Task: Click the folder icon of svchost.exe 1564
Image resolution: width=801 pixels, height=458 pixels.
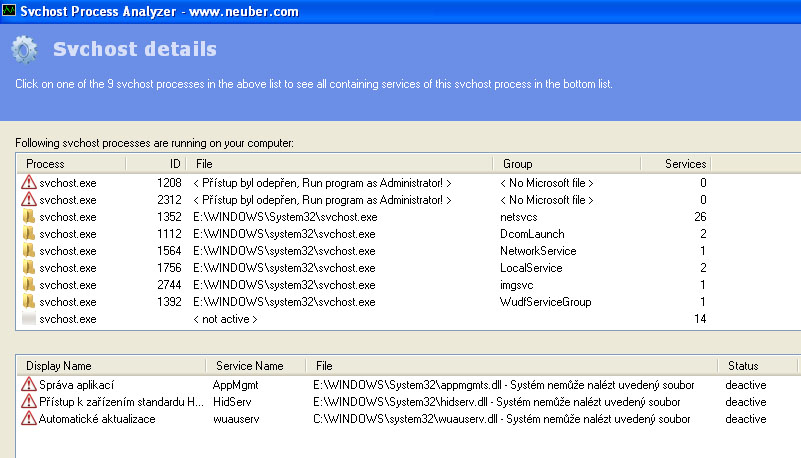Action: [29, 250]
